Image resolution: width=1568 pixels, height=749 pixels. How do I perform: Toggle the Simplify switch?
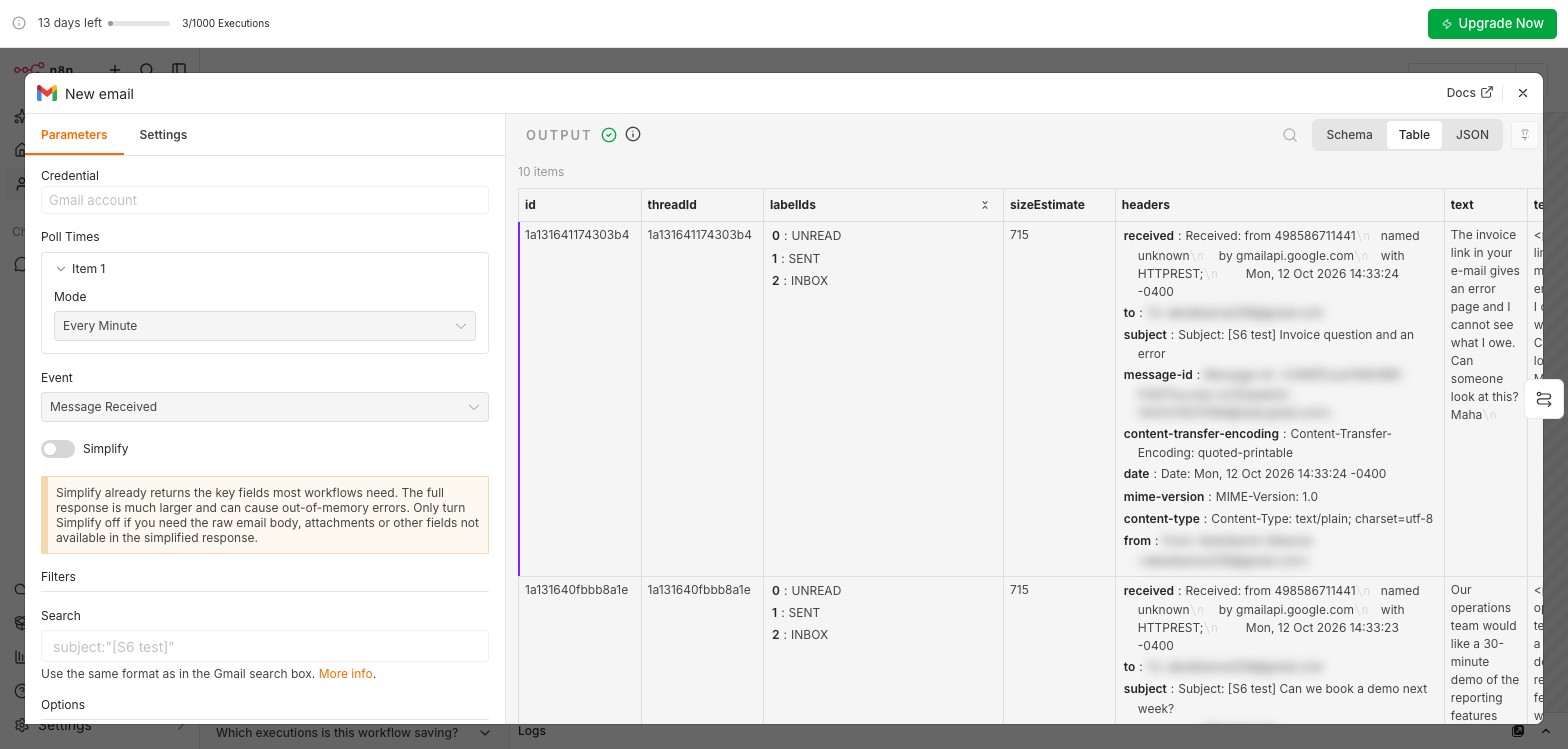point(58,449)
